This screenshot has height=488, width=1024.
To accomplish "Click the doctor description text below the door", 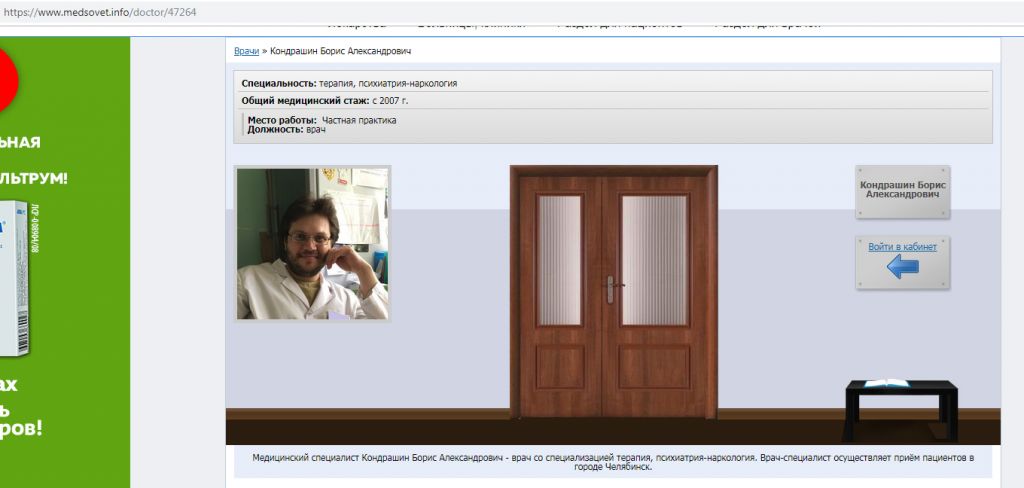I will 612,461.
